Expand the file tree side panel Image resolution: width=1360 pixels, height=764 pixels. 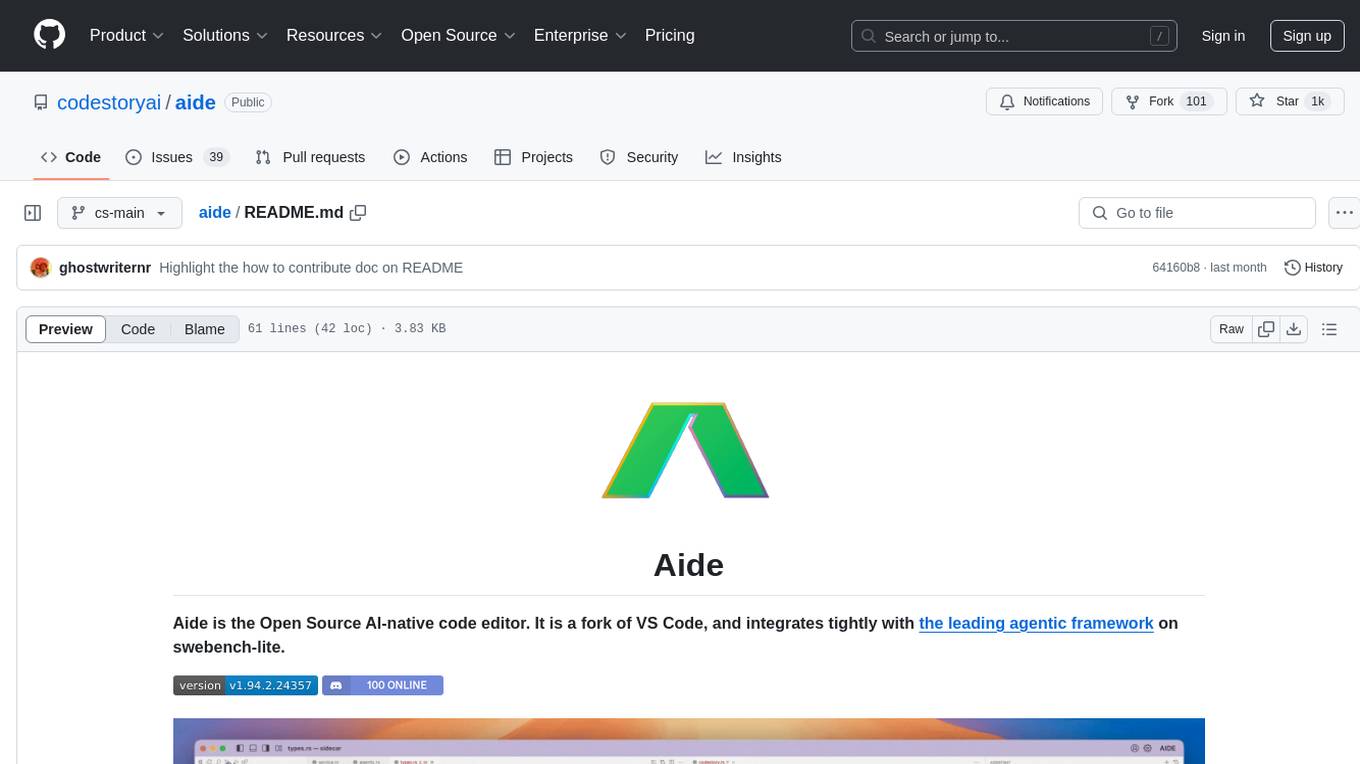(x=33, y=213)
